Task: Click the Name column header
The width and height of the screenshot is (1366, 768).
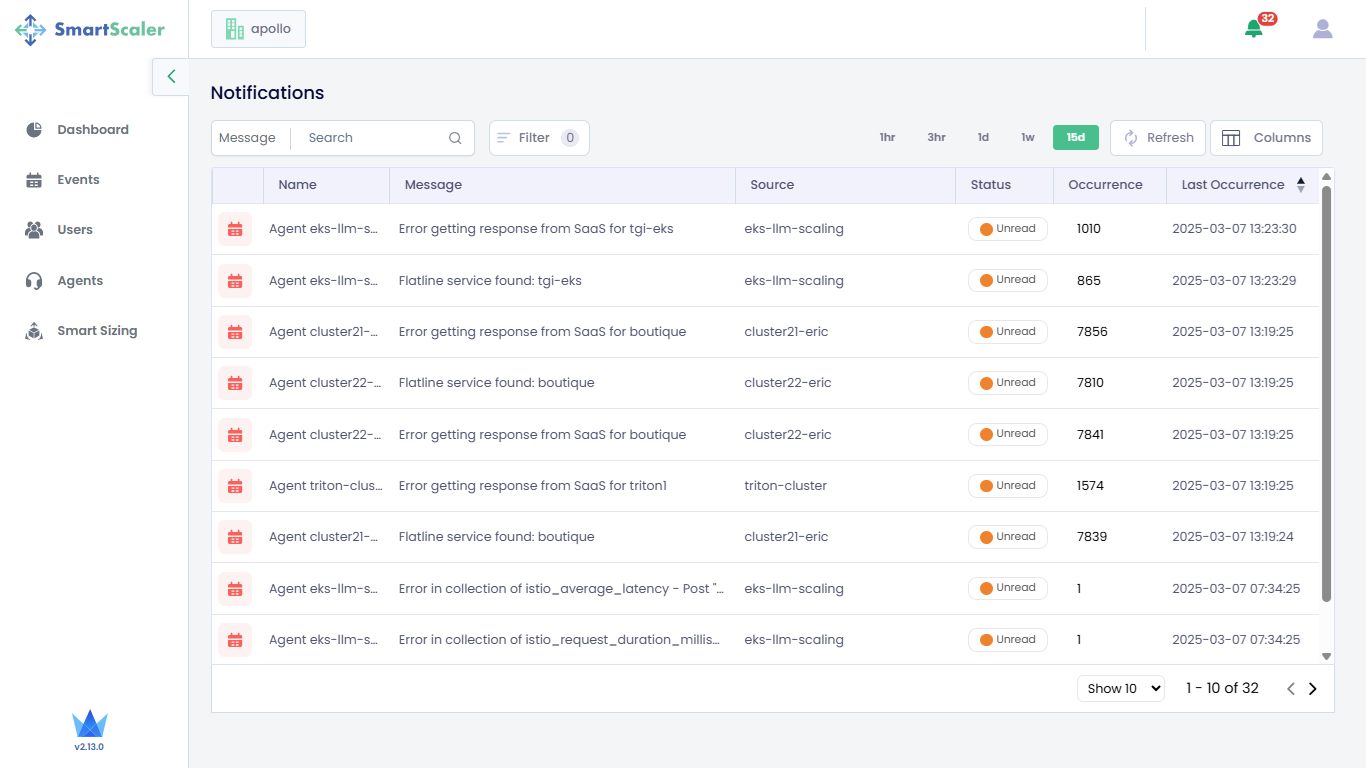Action: (326, 185)
